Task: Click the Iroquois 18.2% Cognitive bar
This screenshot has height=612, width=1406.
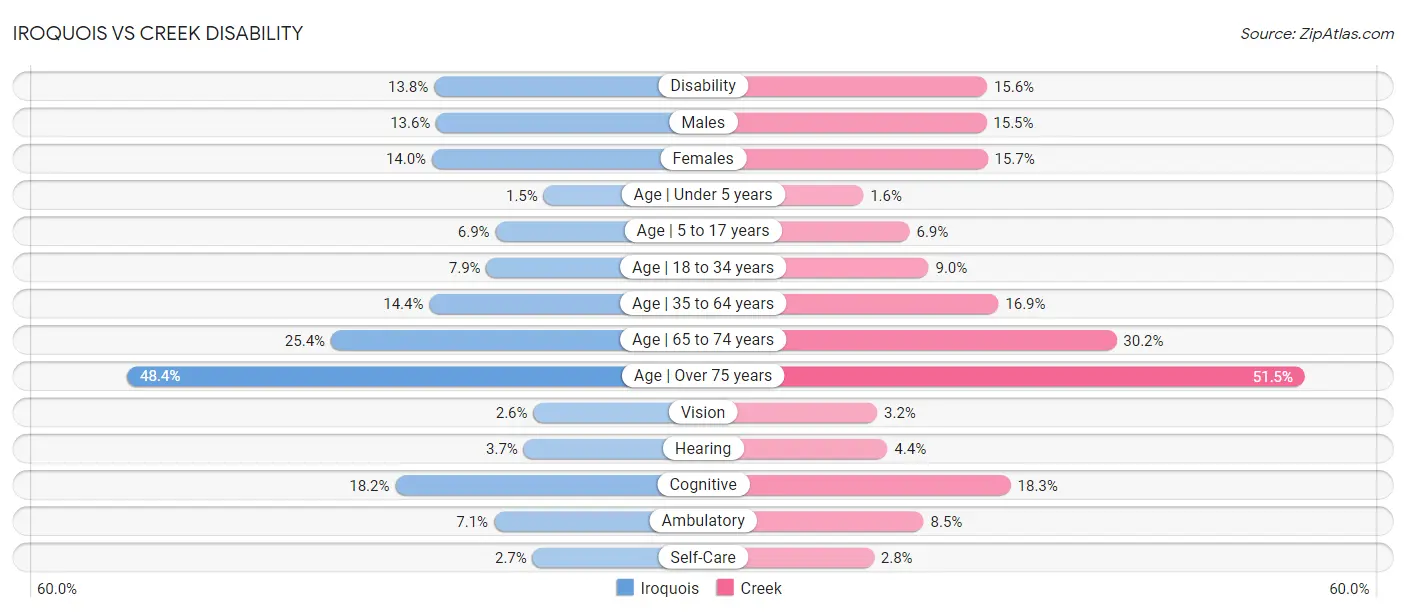Action: [528, 485]
